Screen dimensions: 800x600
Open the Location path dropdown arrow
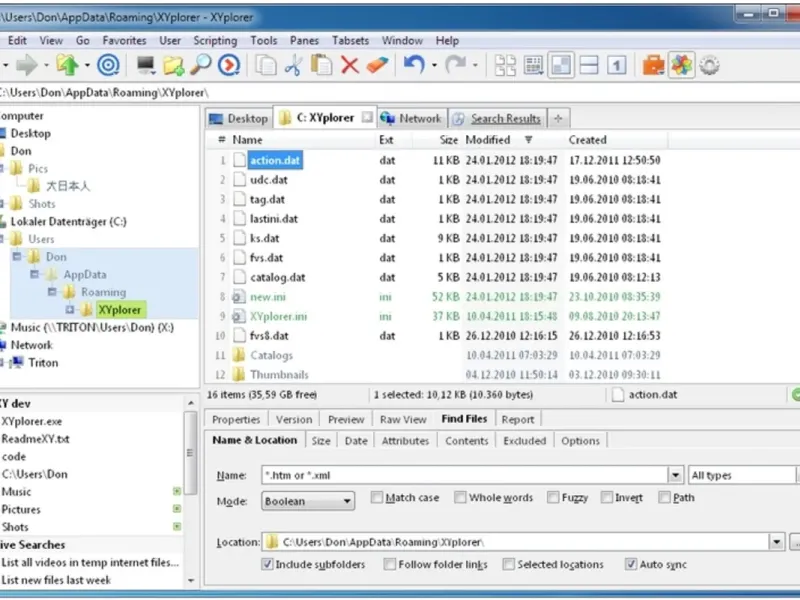point(776,542)
